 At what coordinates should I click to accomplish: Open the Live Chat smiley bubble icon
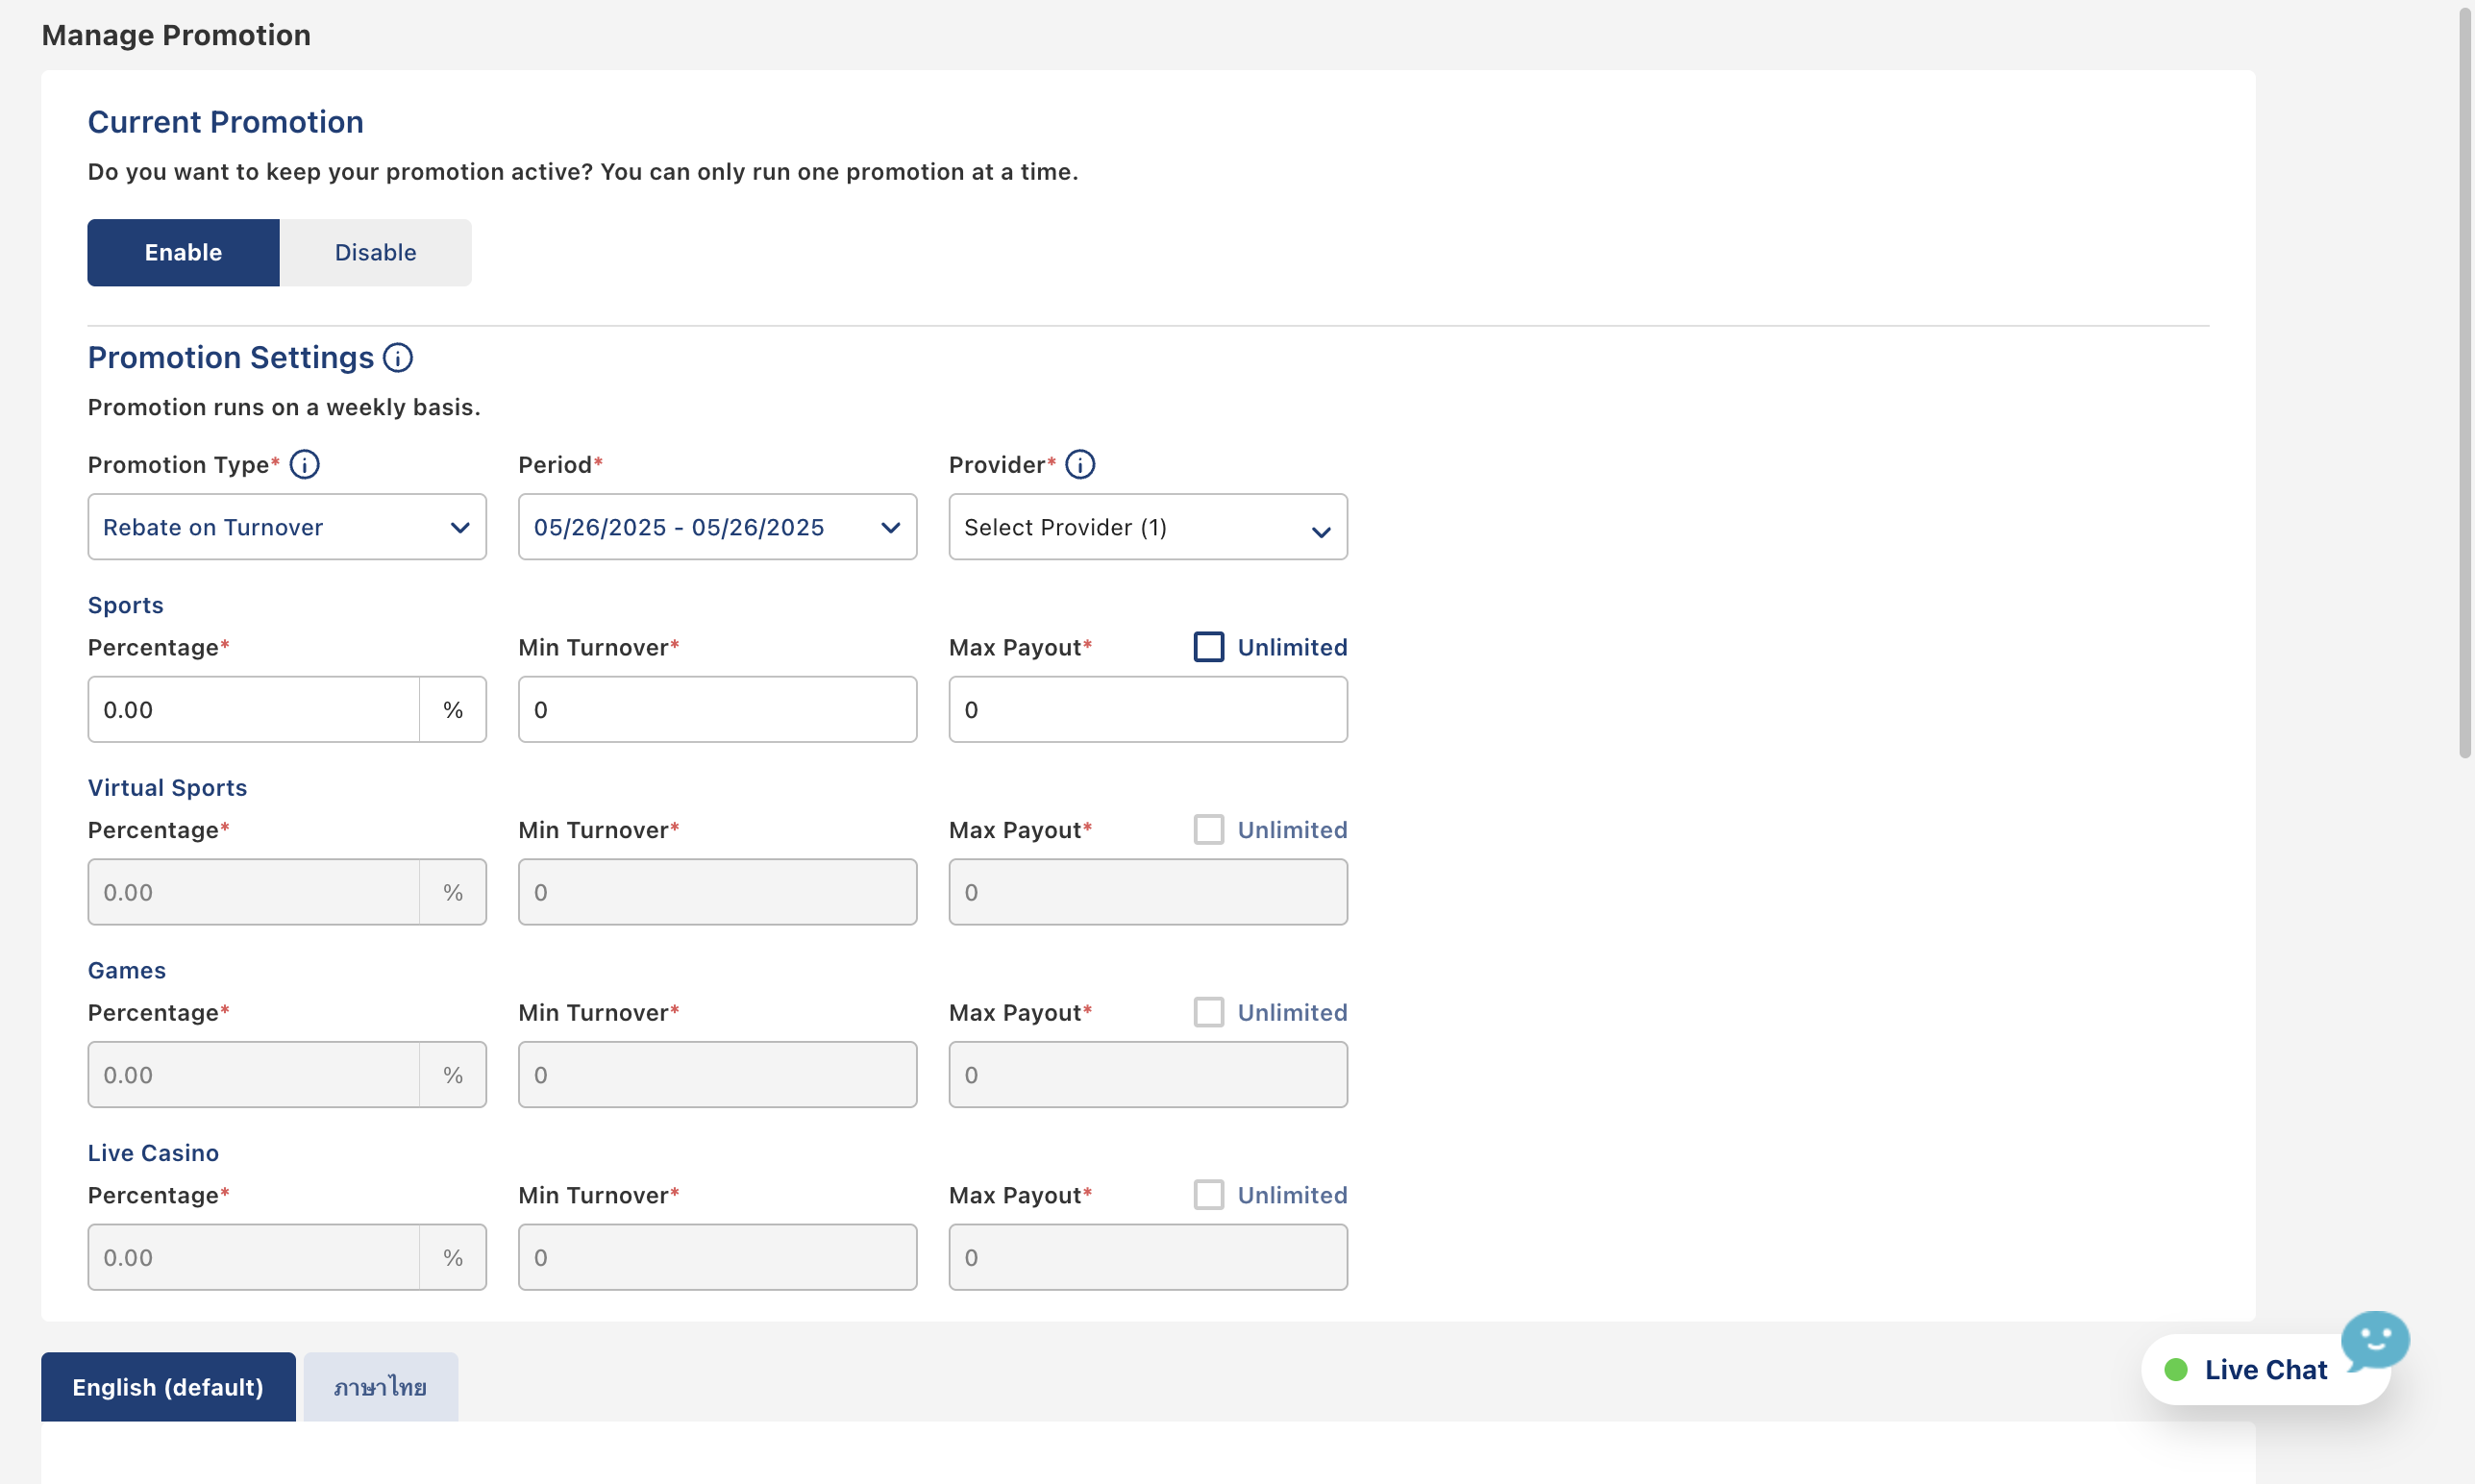[2374, 1341]
